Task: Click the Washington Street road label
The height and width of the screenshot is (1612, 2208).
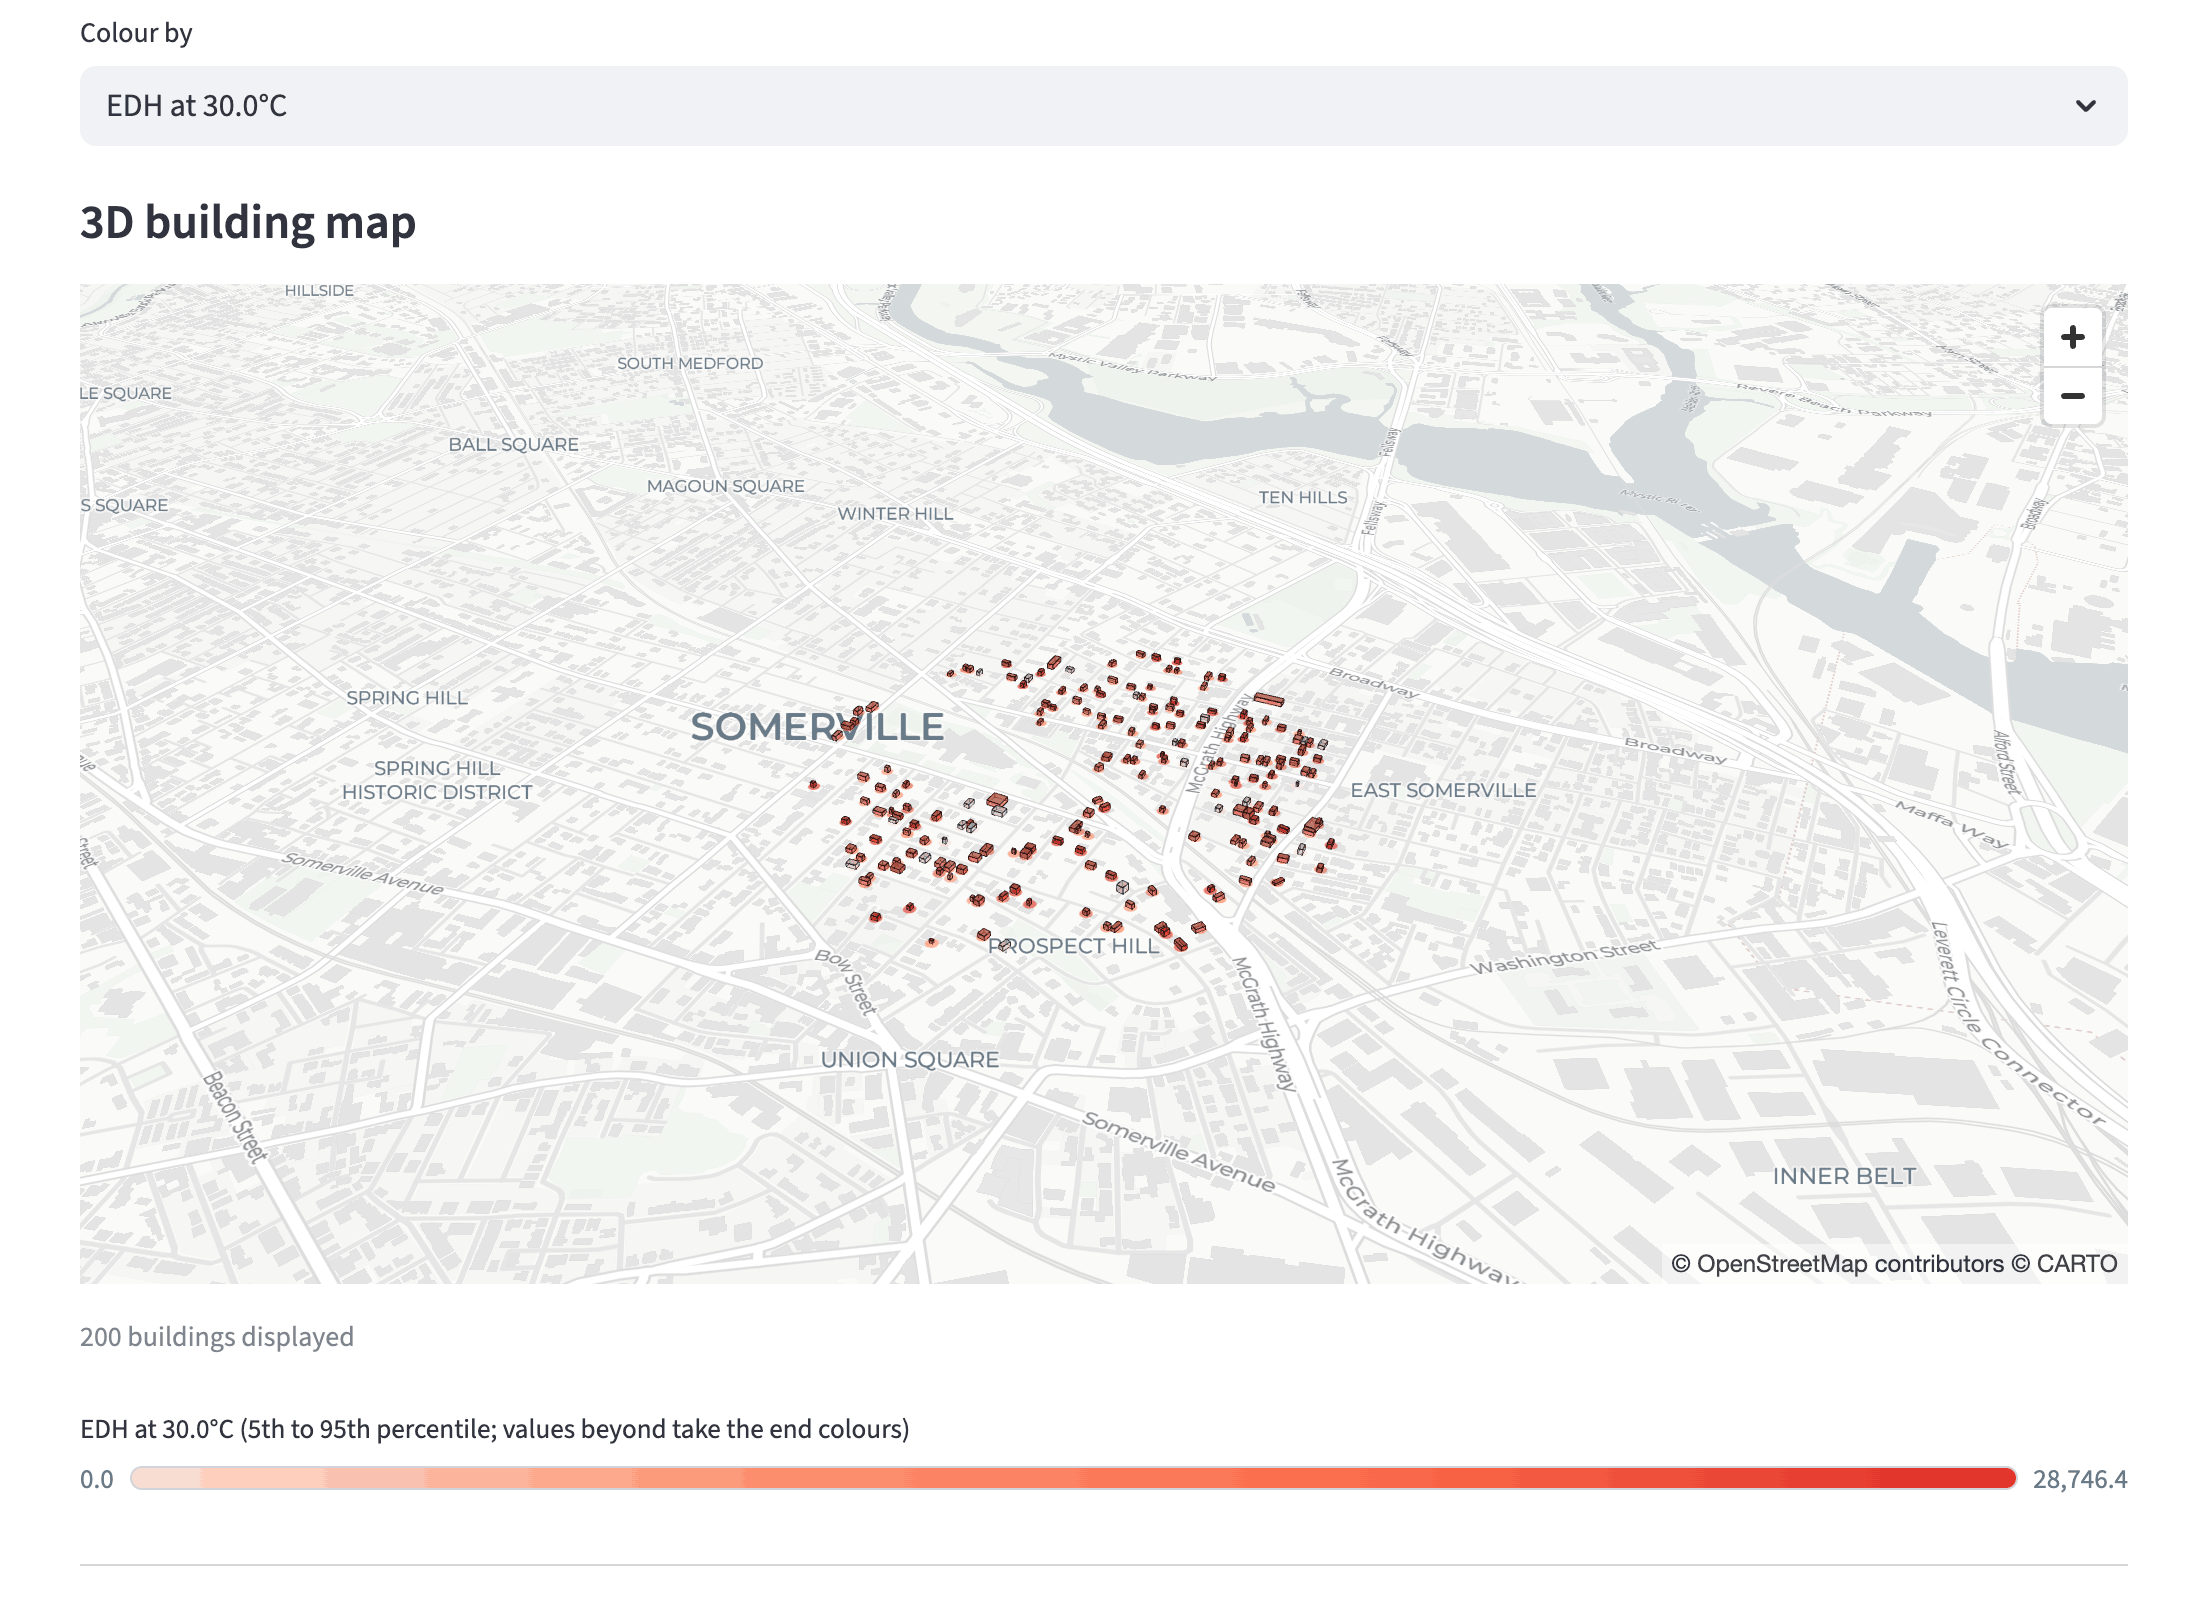Action: pyautogui.click(x=1565, y=956)
